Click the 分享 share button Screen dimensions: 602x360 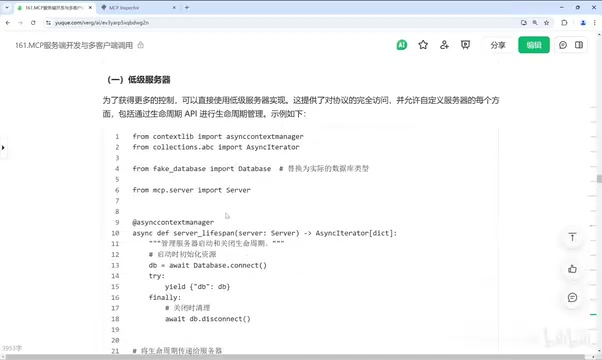[498, 45]
